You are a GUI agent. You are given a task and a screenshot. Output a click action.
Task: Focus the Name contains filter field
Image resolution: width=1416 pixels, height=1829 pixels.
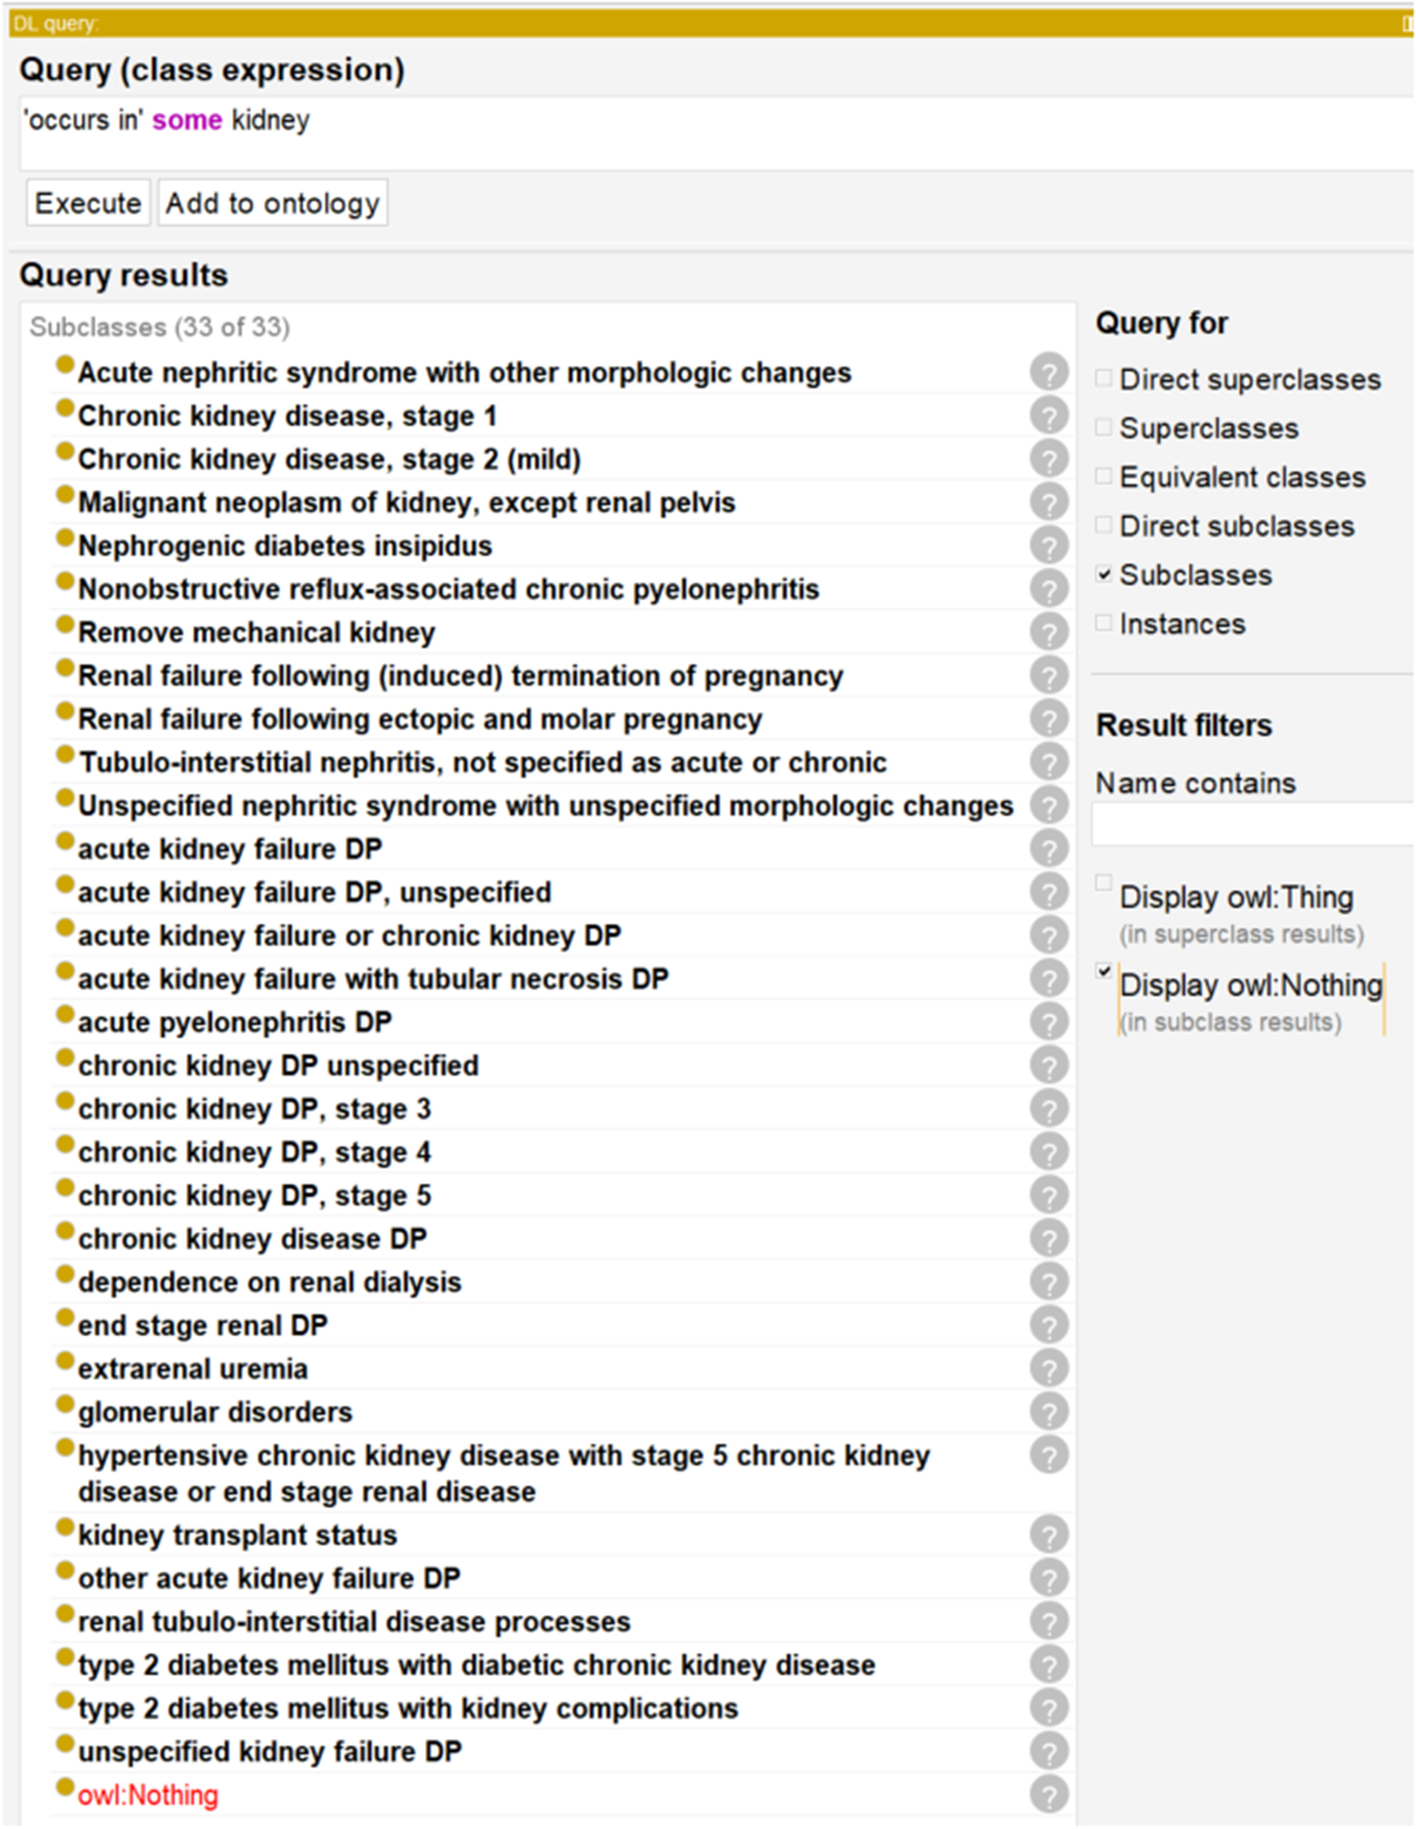[x=1253, y=825]
